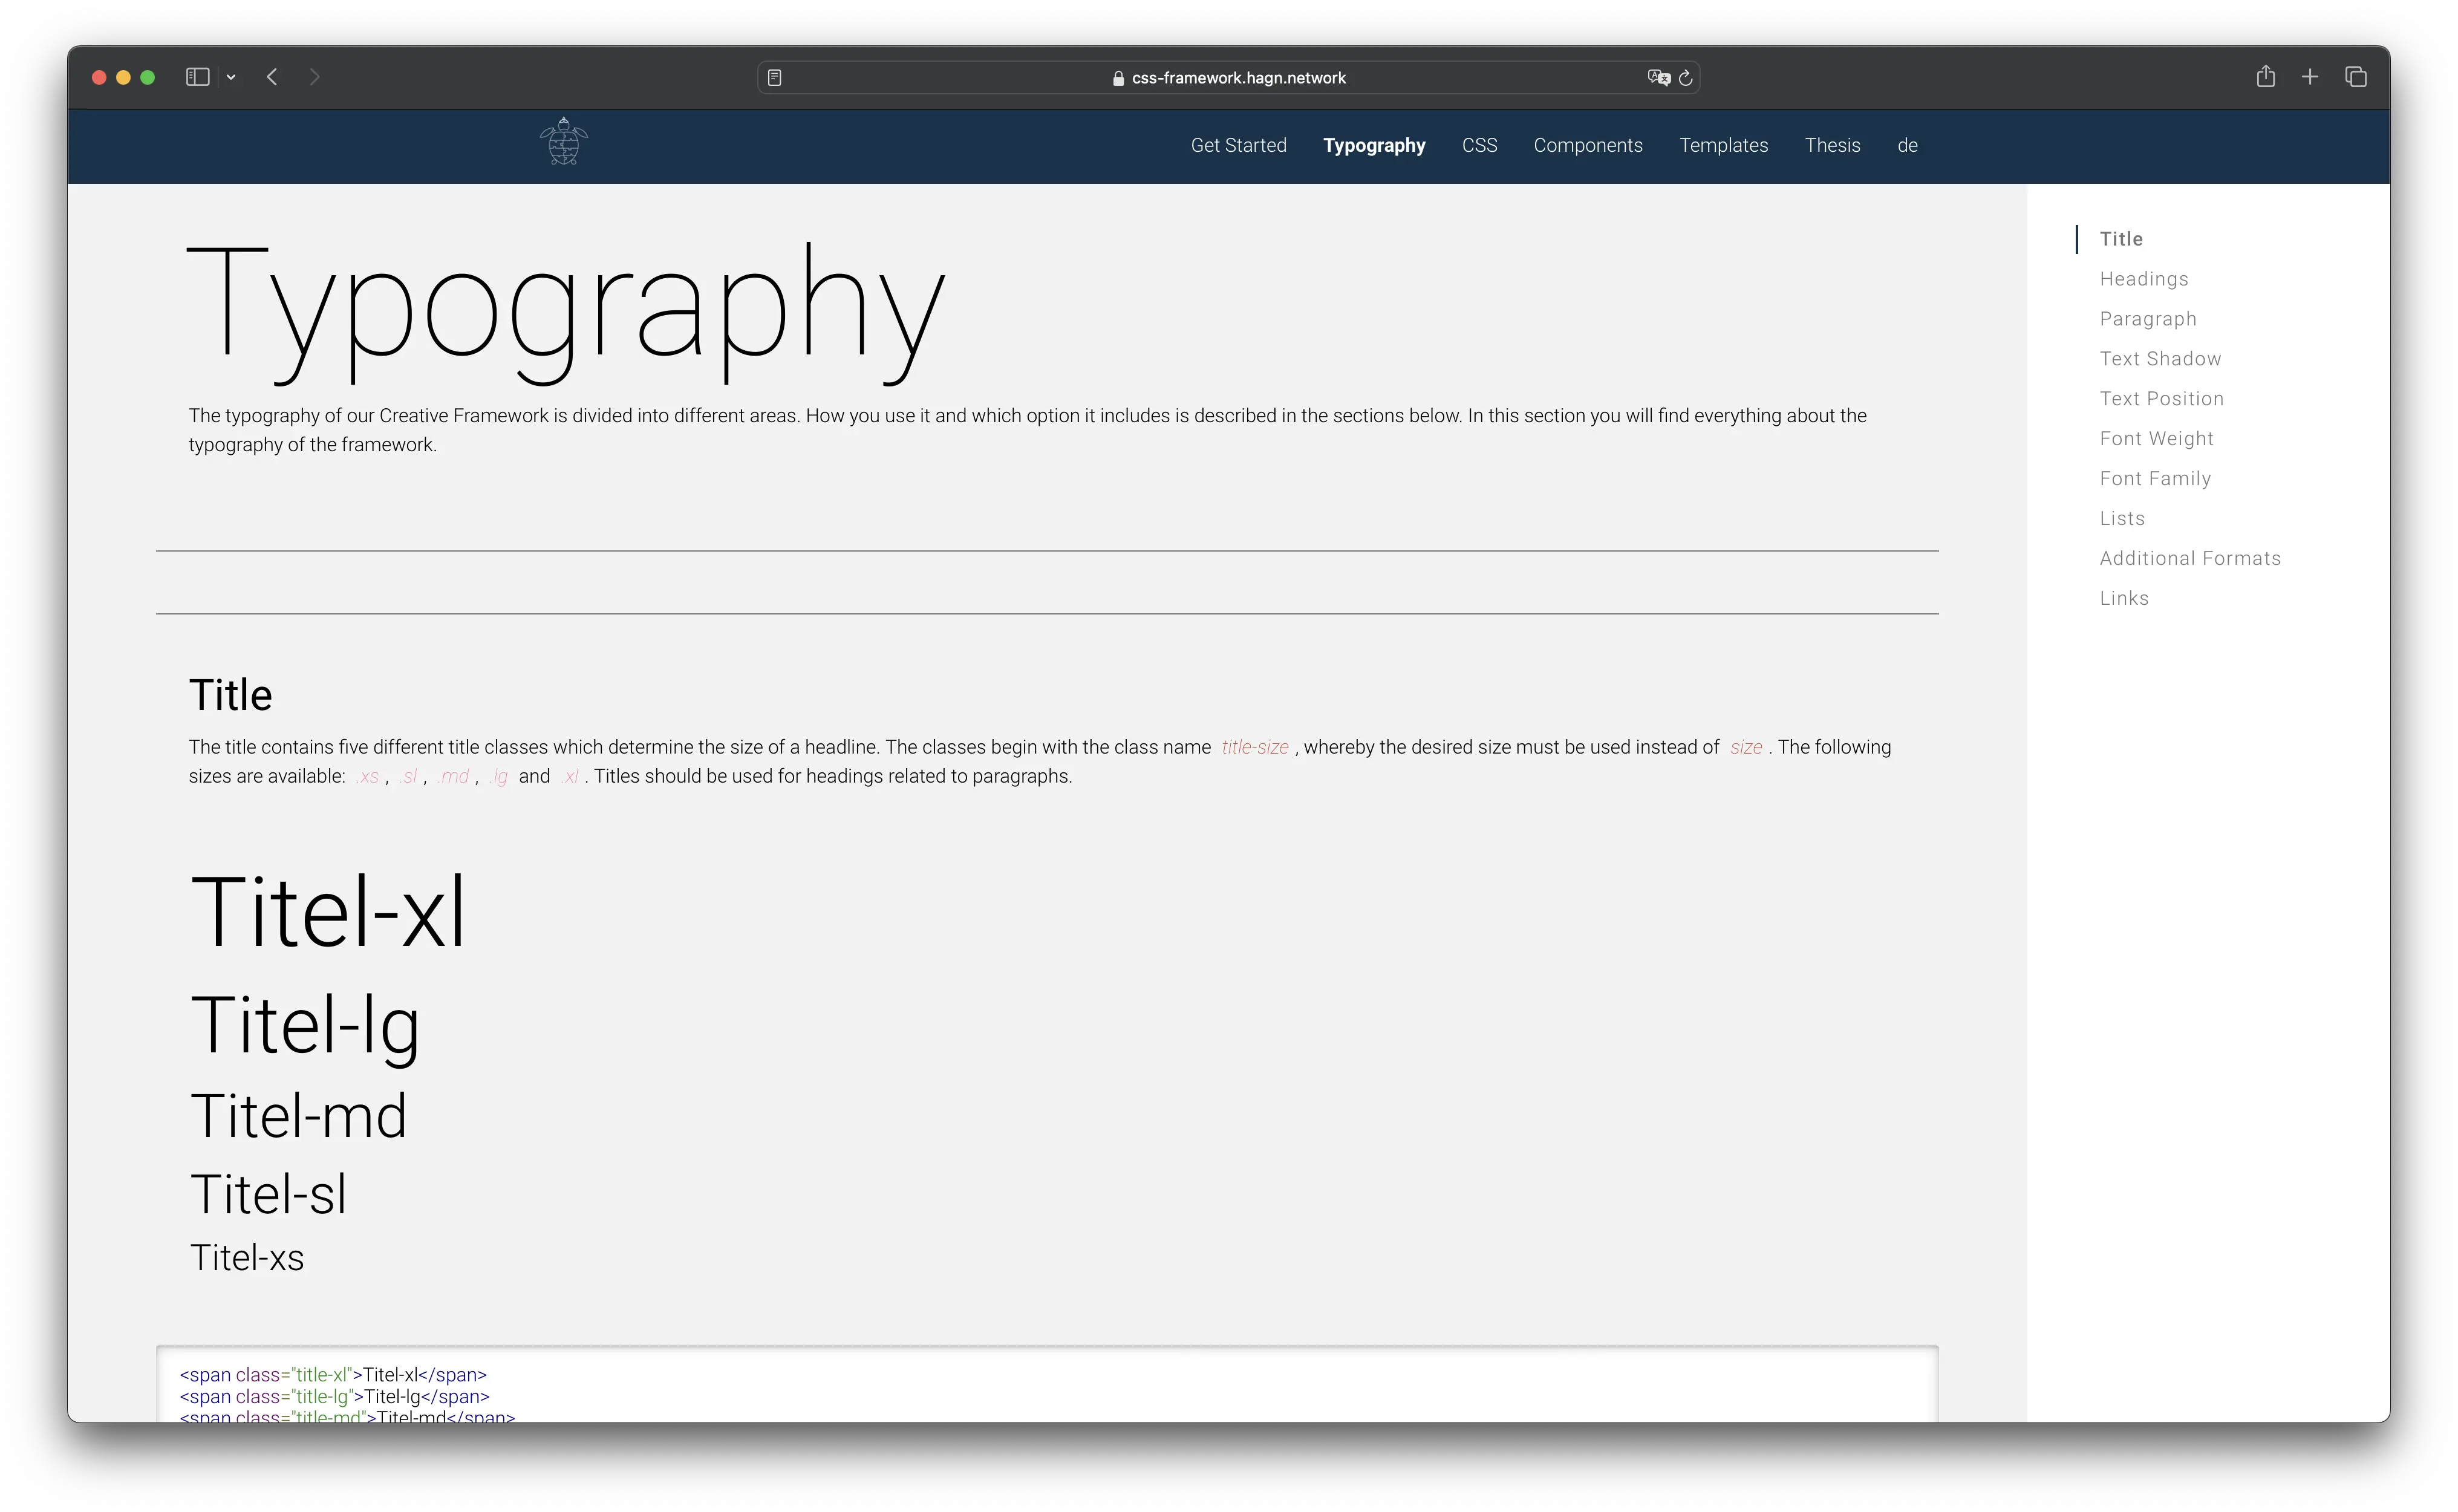Image resolution: width=2458 pixels, height=1512 pixels.
Task: Open the Templates navigation link
Action: click(1723, 145)
